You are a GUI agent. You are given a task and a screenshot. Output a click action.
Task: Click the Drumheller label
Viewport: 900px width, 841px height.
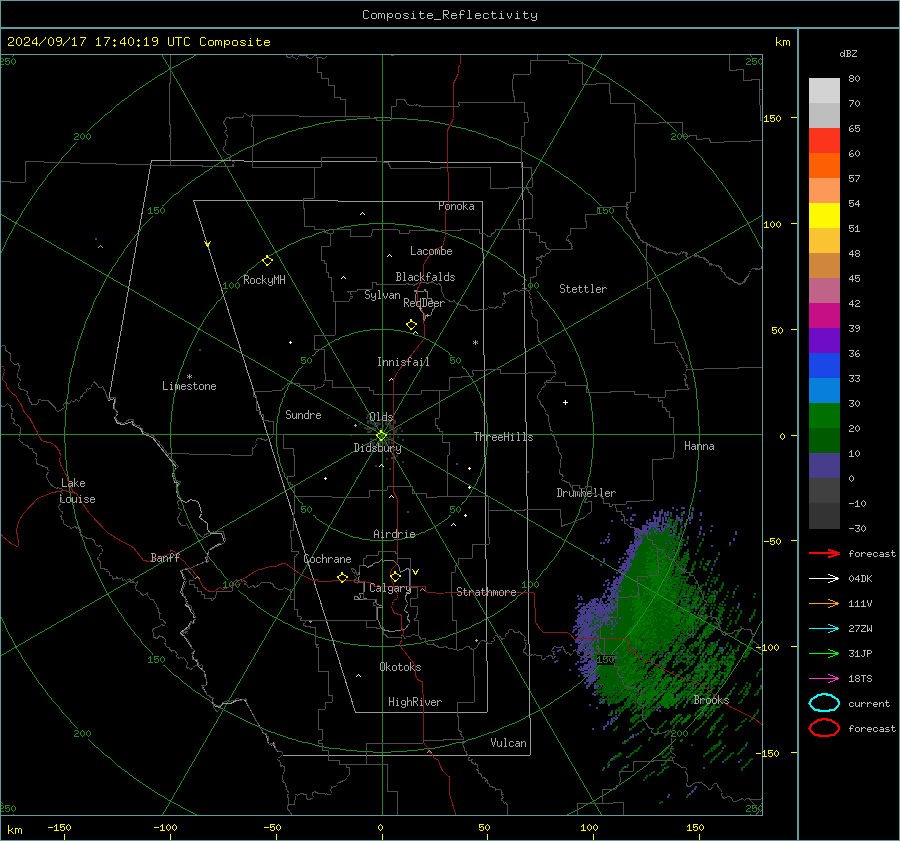coord(586,493)
